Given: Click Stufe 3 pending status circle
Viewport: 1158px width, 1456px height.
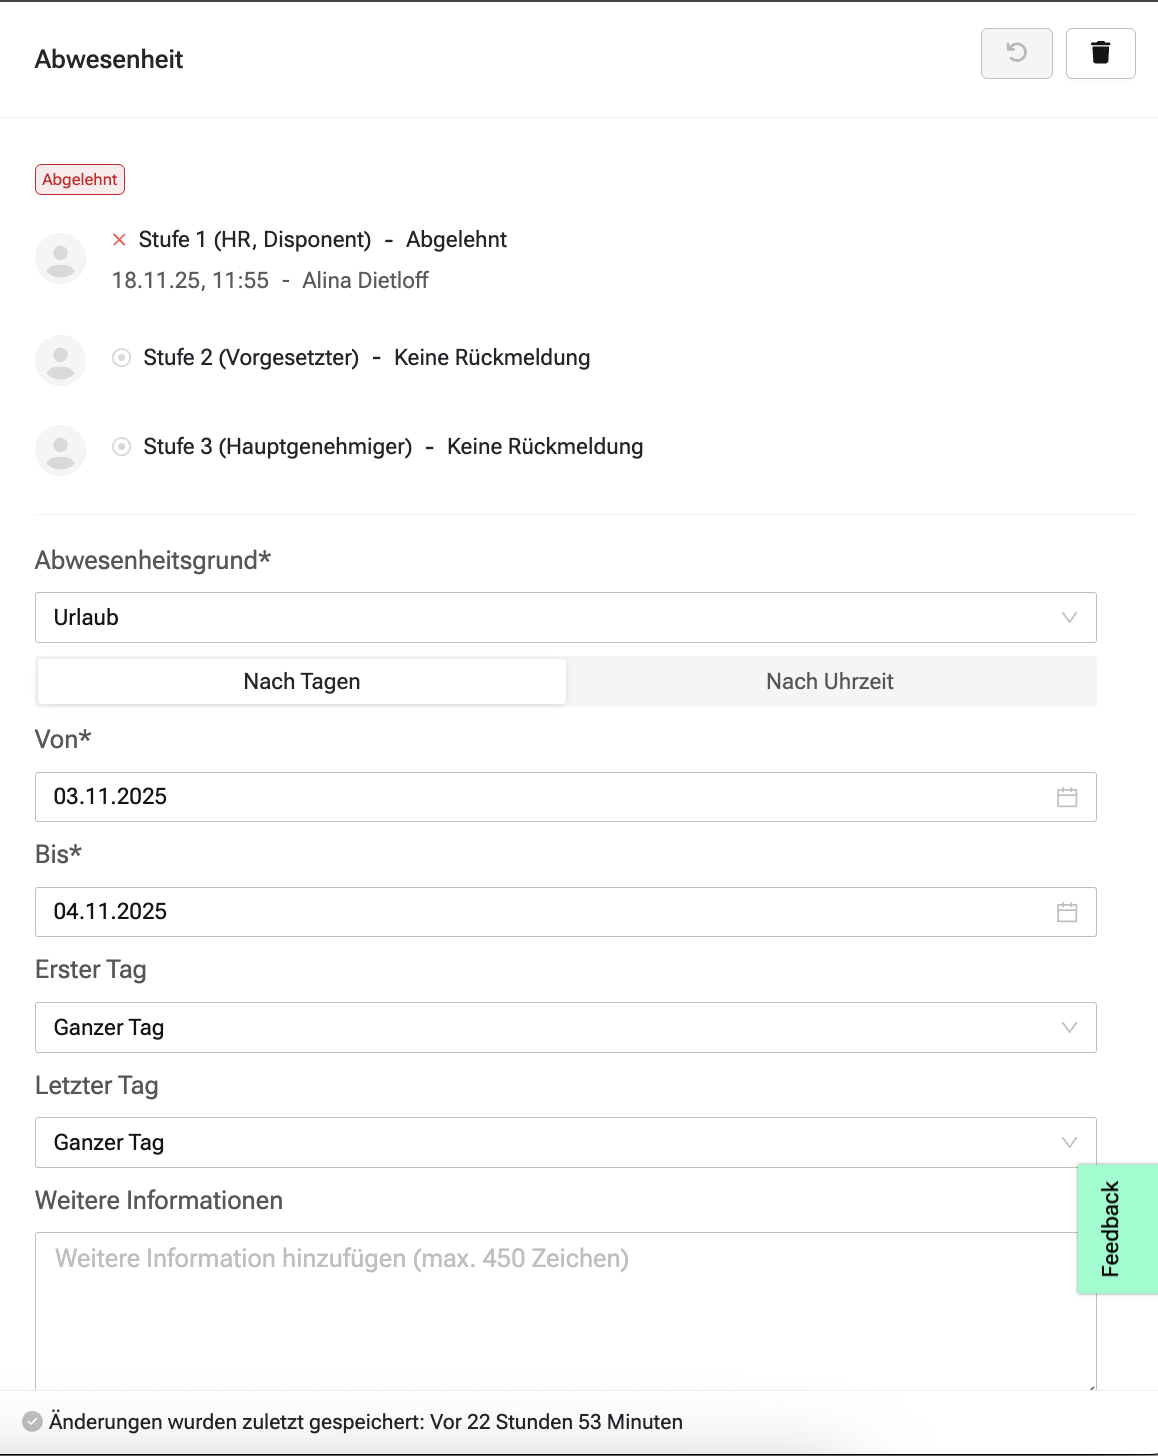Looking at the screenshot, I should (x=122, y=447).
